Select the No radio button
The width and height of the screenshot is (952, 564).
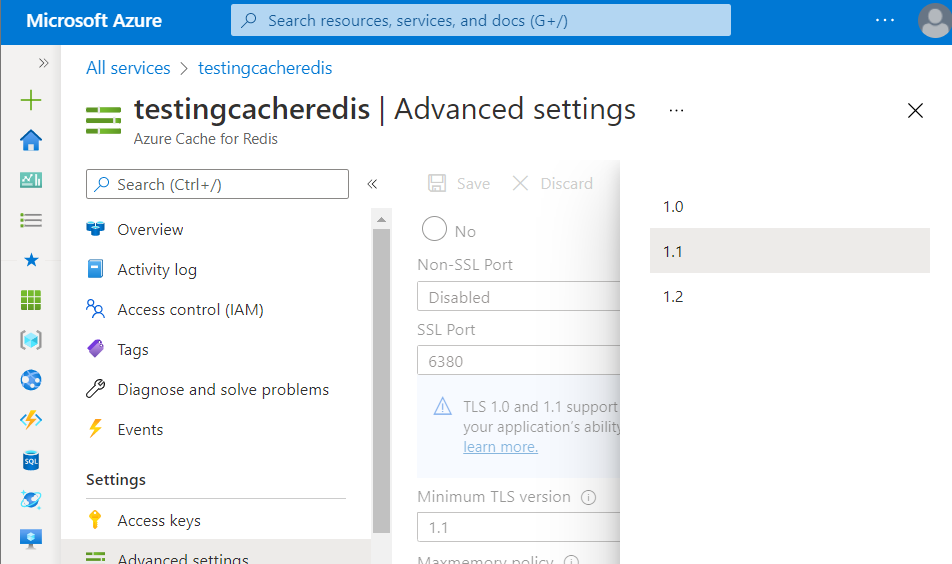pos(434,230)
